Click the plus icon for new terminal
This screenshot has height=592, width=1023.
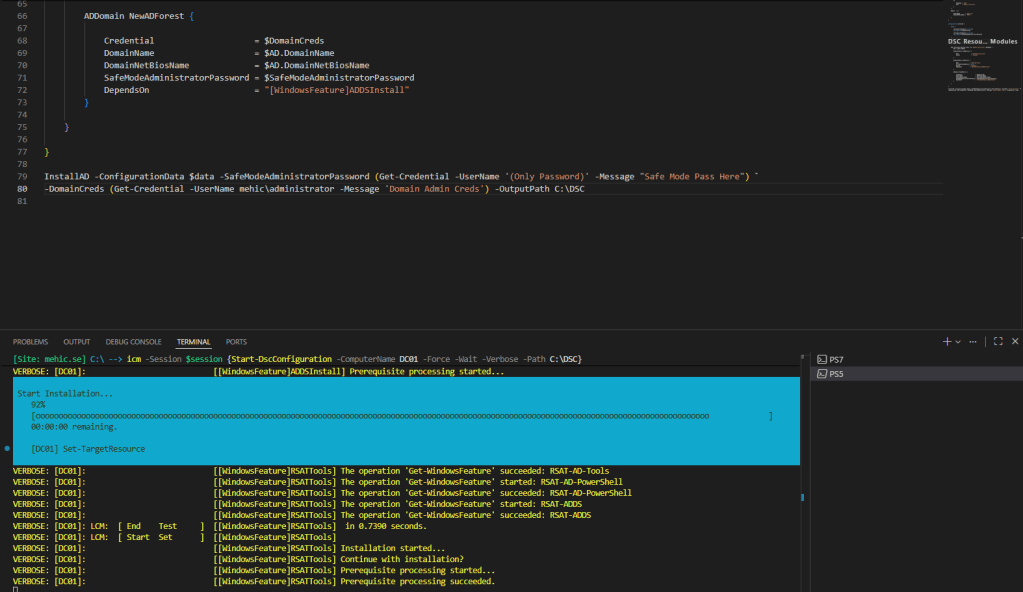coord(947,341)
